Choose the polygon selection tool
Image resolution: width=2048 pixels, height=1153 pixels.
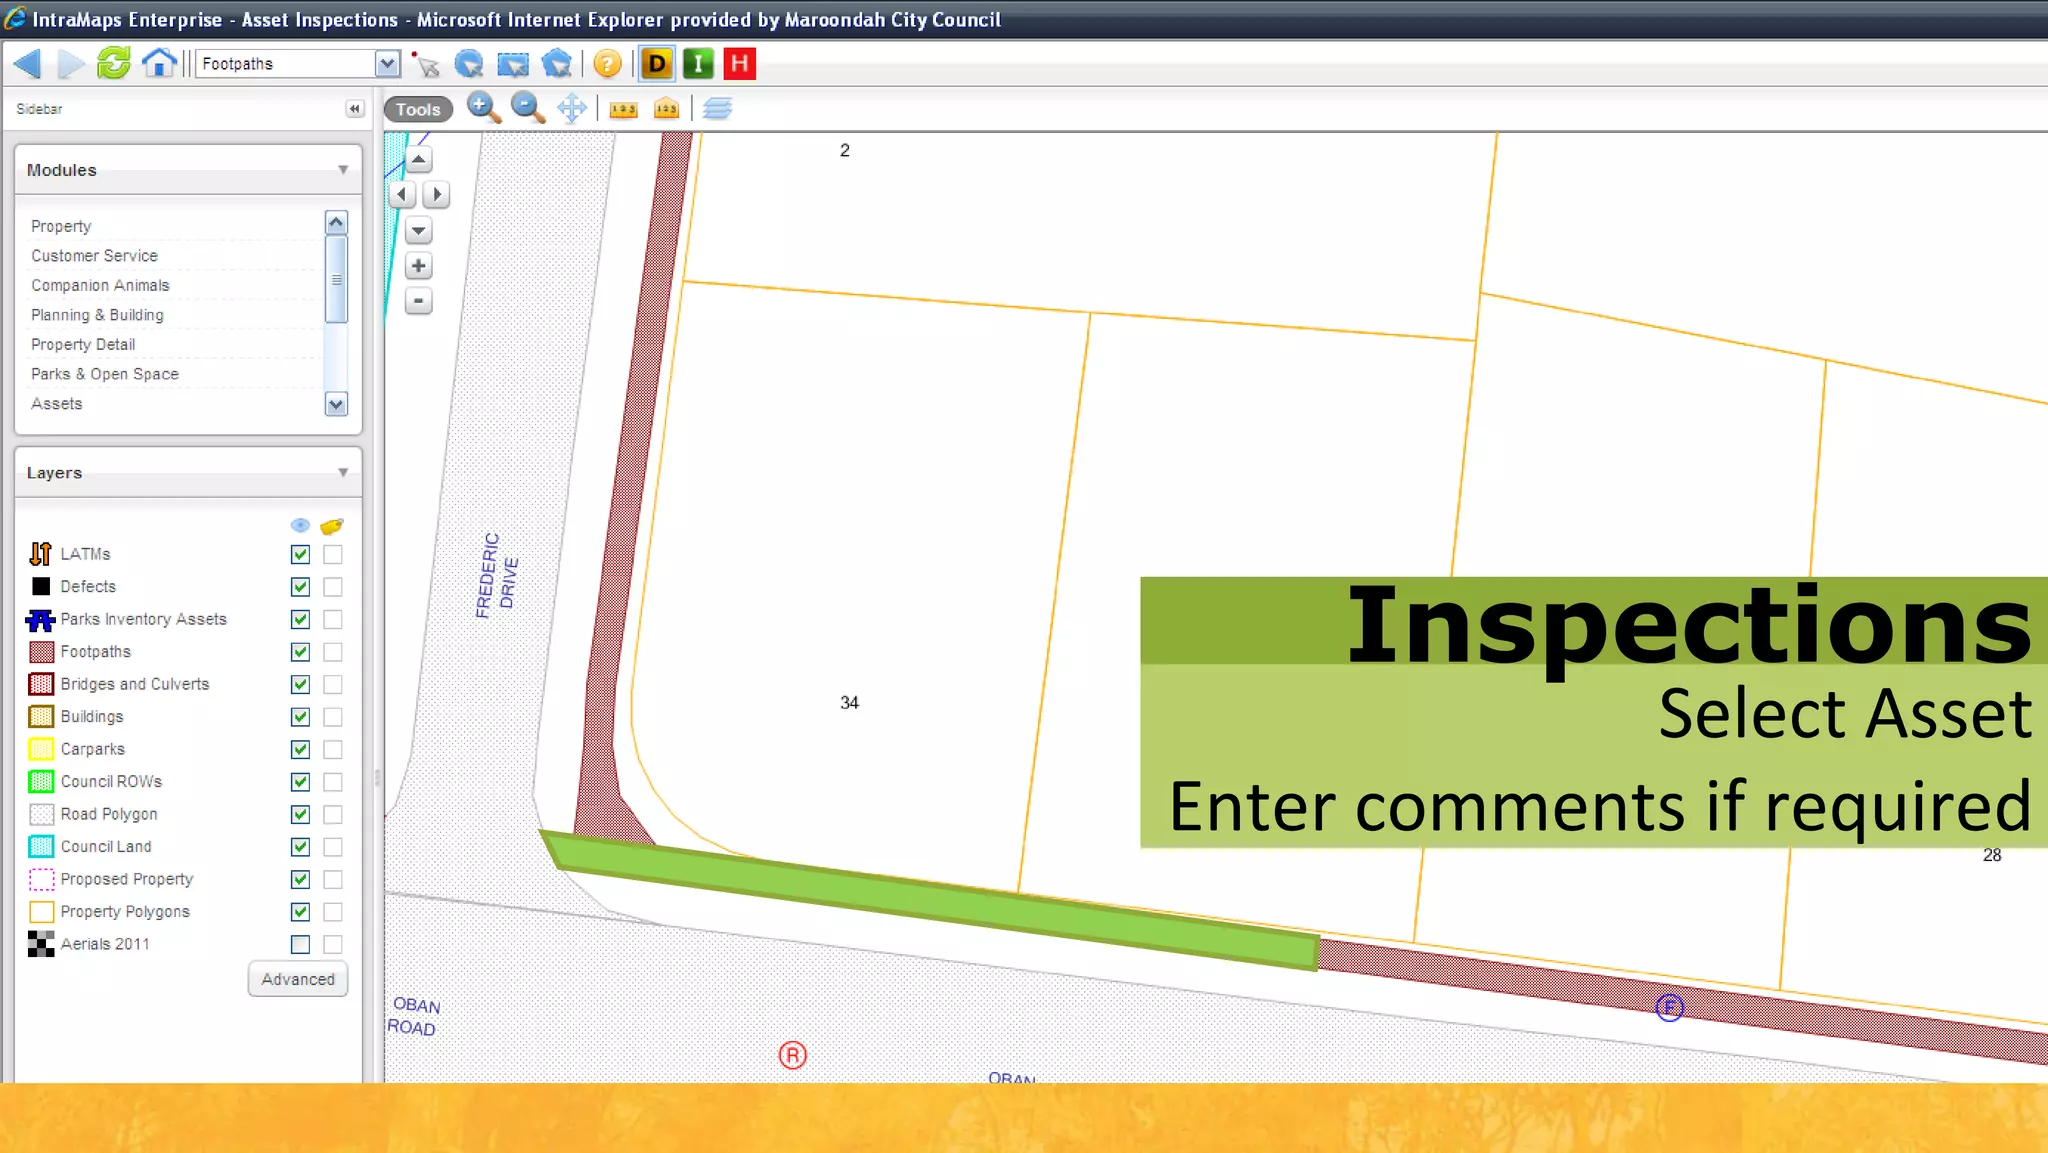click(556, 64)
